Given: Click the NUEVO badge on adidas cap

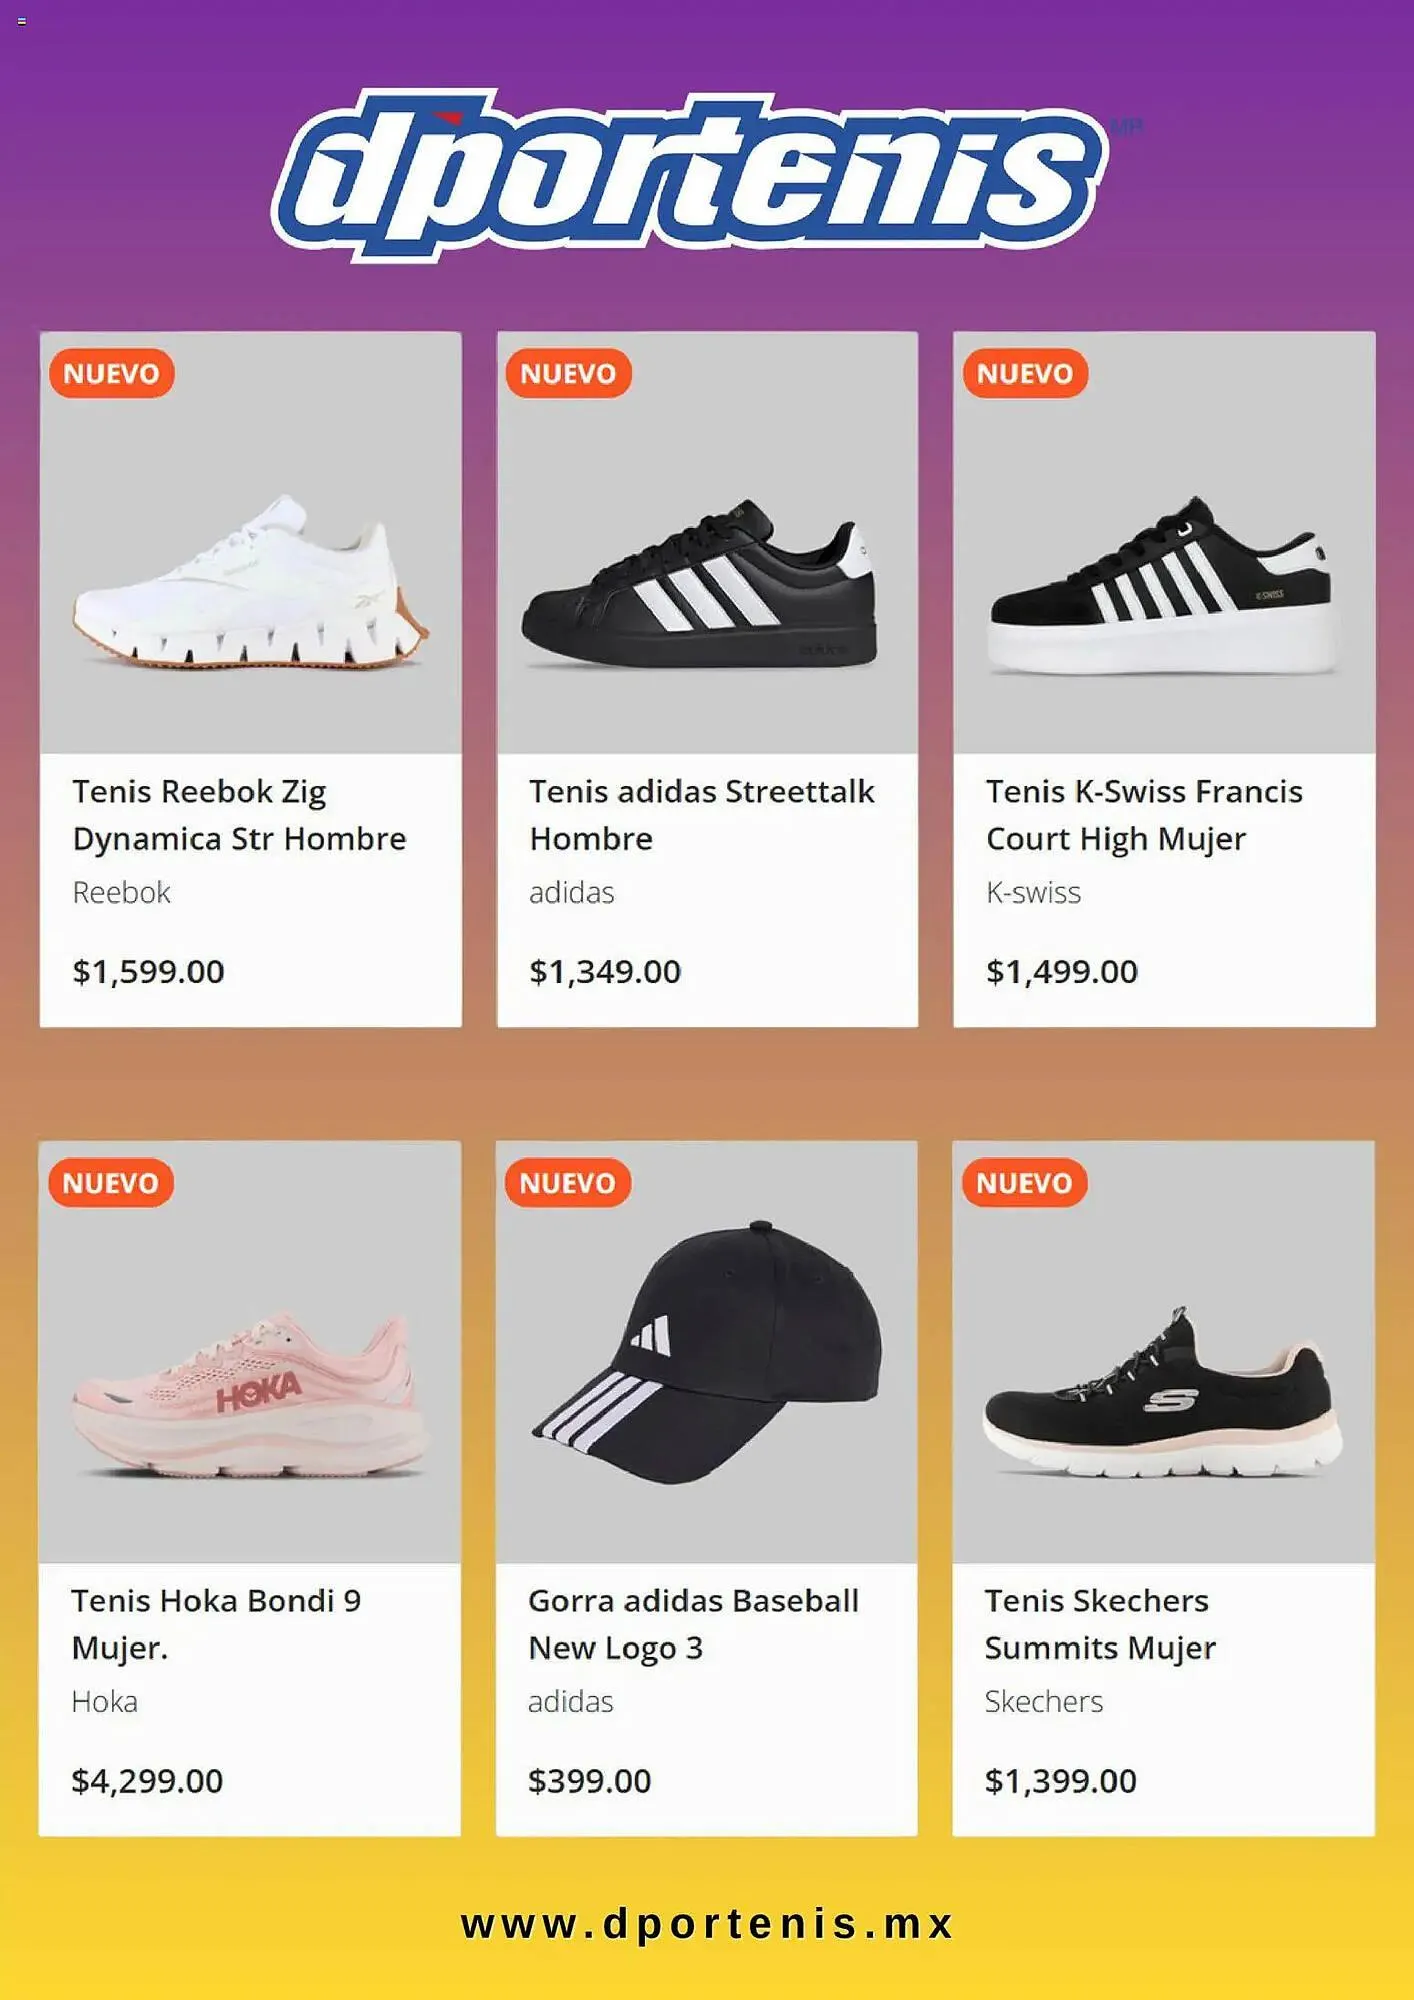Looking at the screenshot, I should [x=567, y=1183].
